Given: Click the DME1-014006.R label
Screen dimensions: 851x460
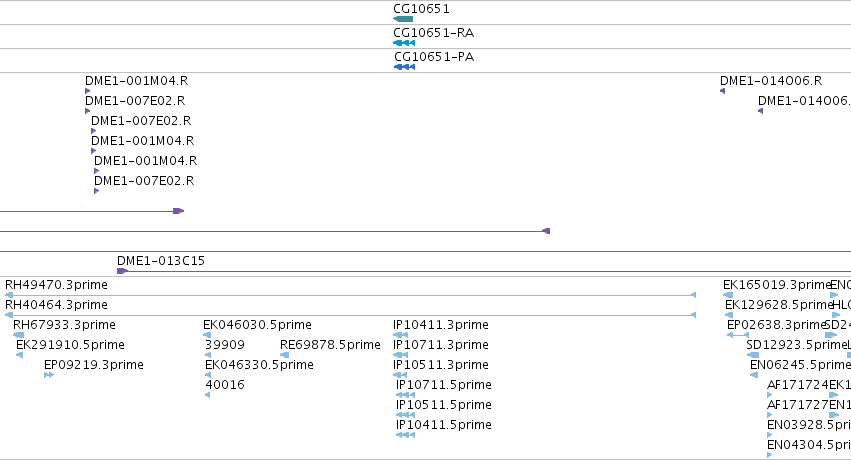Looking at the screenshot, I should (771, 81).
